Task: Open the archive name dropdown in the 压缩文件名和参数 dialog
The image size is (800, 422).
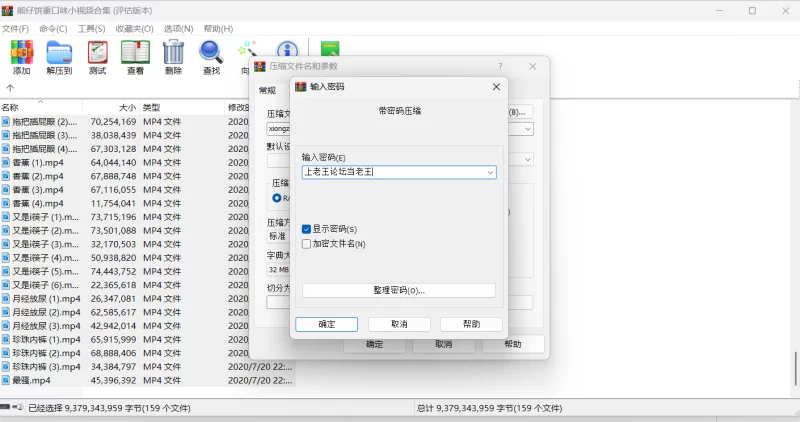Action: tap(528, 129)
